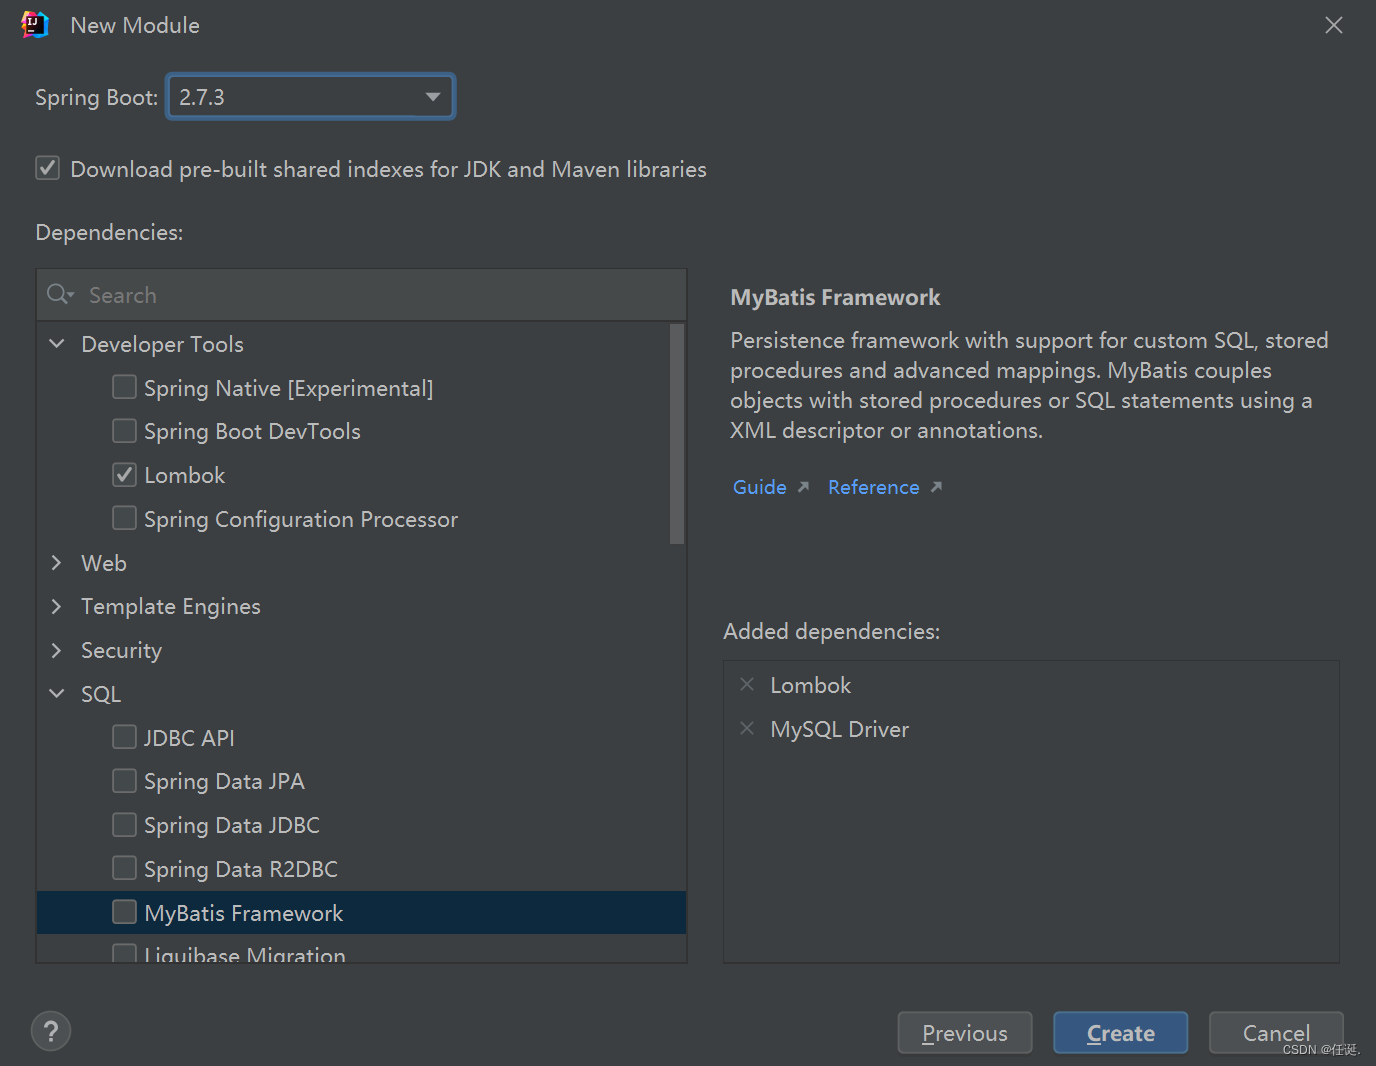
Task: Click in the dependencies Search field
Action: click(x=362, y=295)
